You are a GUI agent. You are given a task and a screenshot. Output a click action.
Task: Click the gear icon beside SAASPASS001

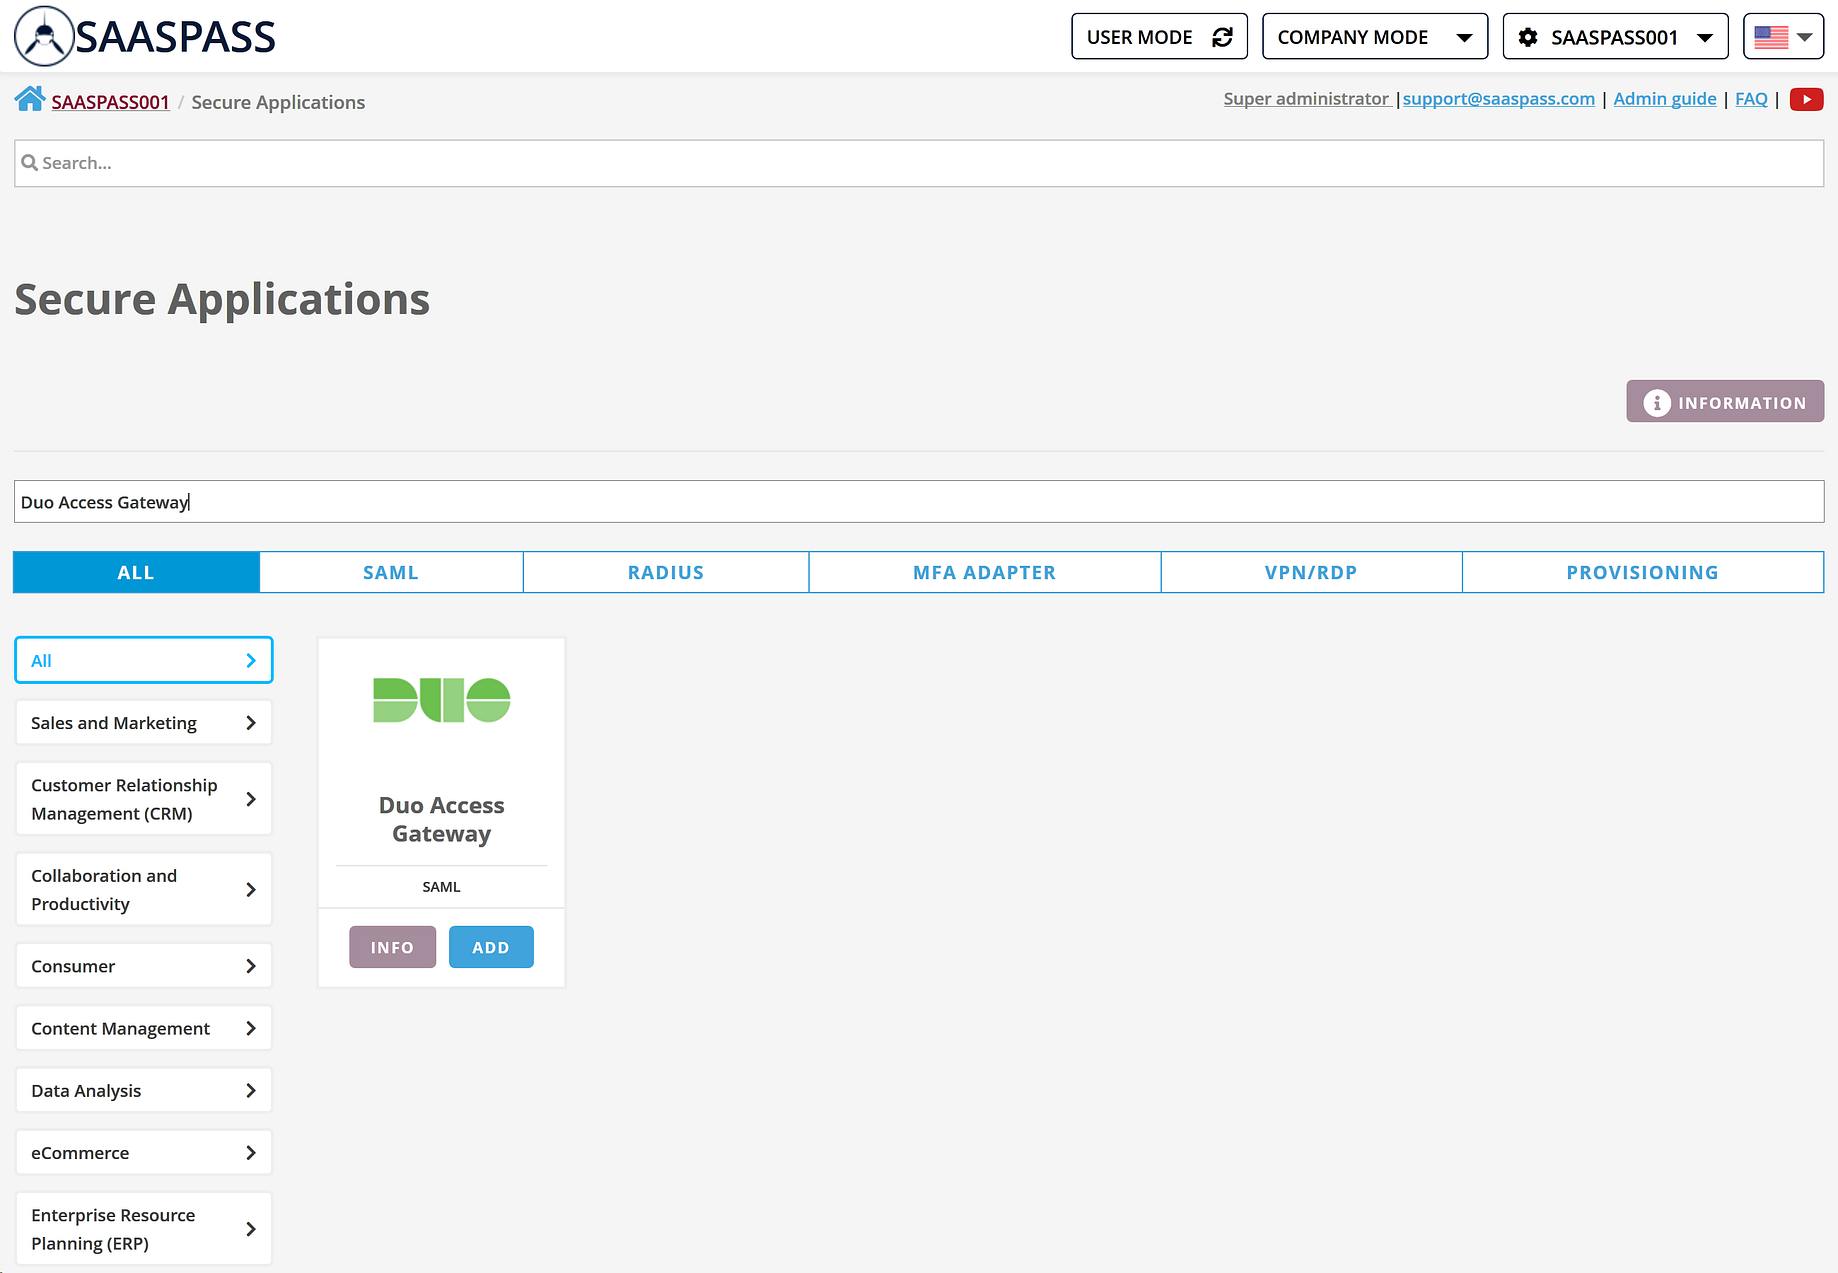(1528, 37)
